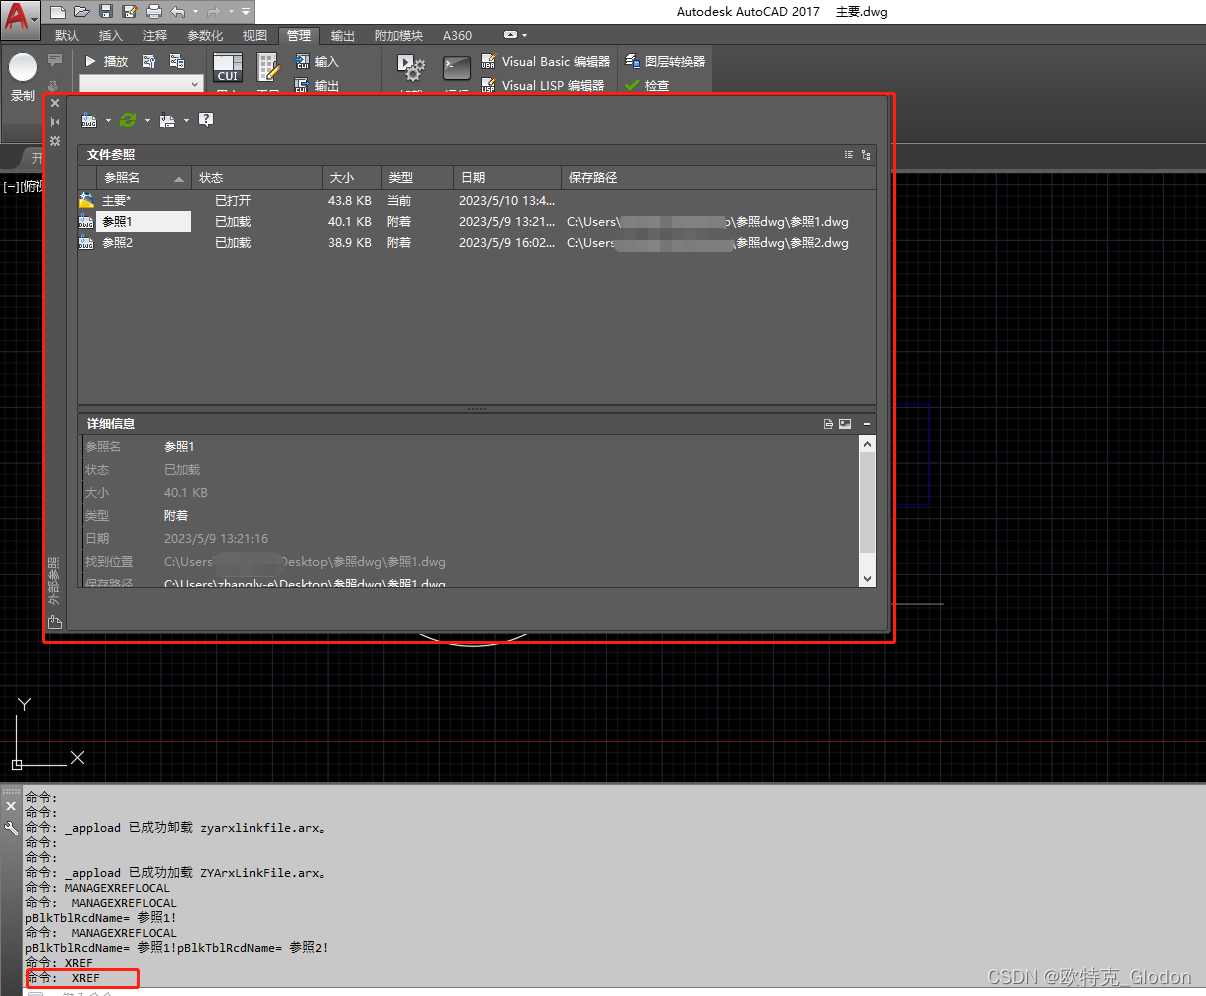Switch the details pane to details mode
The height and width of the screenshot is (996, 1206).
click(828, 424)
